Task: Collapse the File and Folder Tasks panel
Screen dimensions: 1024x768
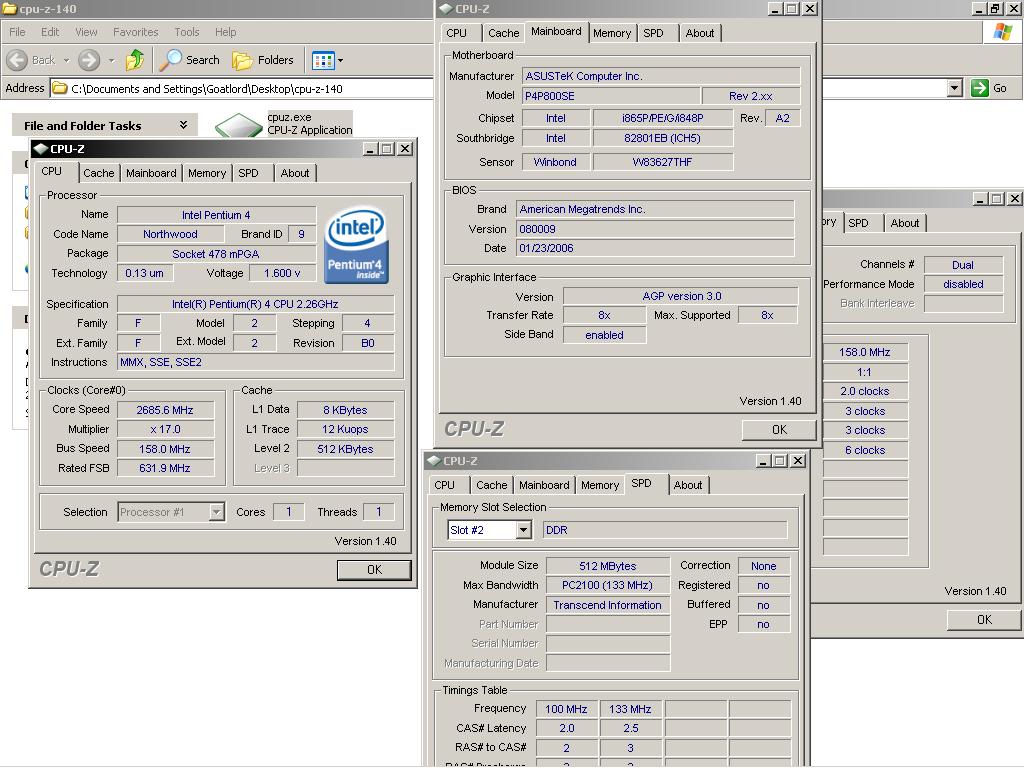Action: coord(184,125)
